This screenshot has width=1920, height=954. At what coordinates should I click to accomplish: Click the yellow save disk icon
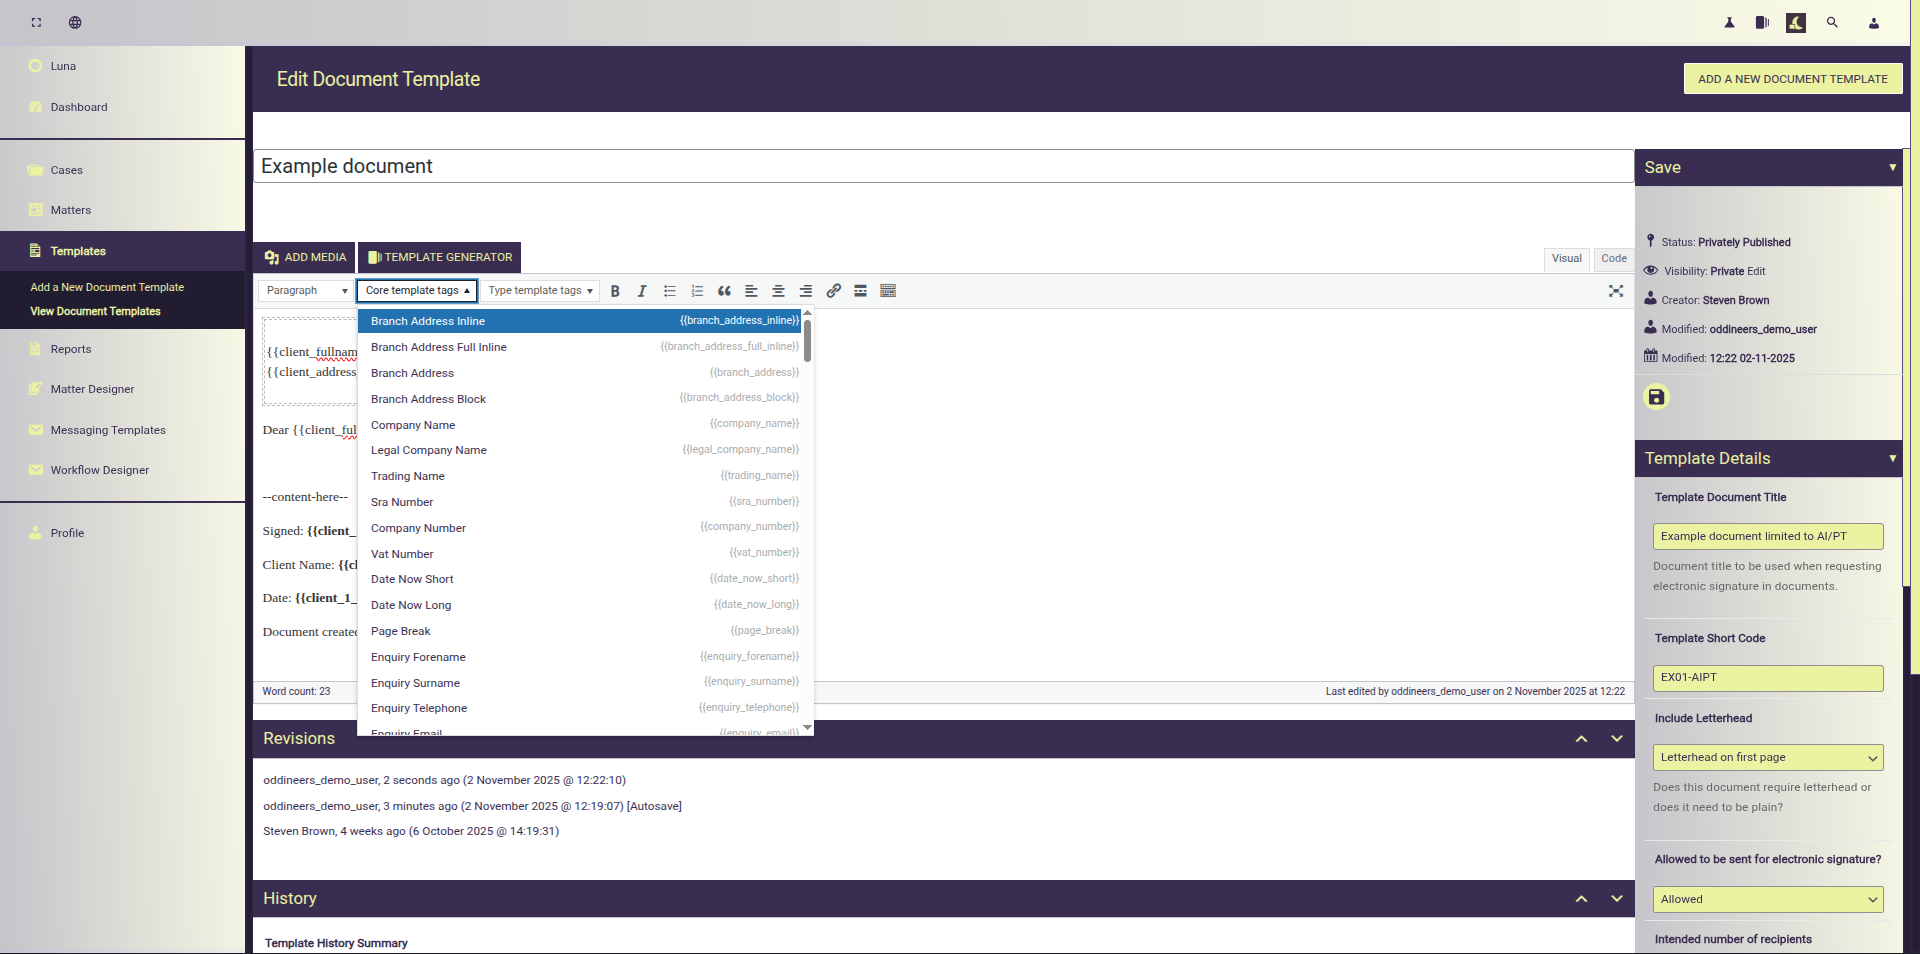point(1656,397)
